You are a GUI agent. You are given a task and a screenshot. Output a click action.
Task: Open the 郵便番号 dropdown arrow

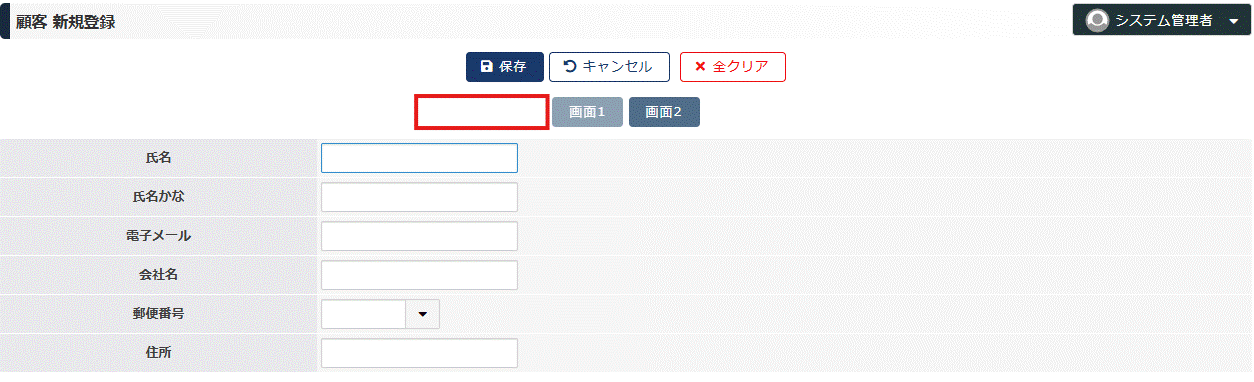click(x=422, y=314)
